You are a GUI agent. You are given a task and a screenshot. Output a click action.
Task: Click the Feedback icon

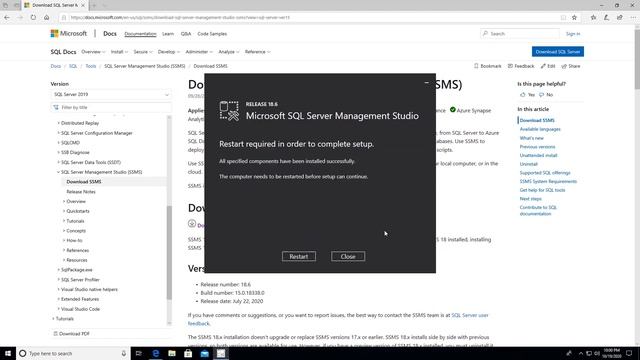510,66
